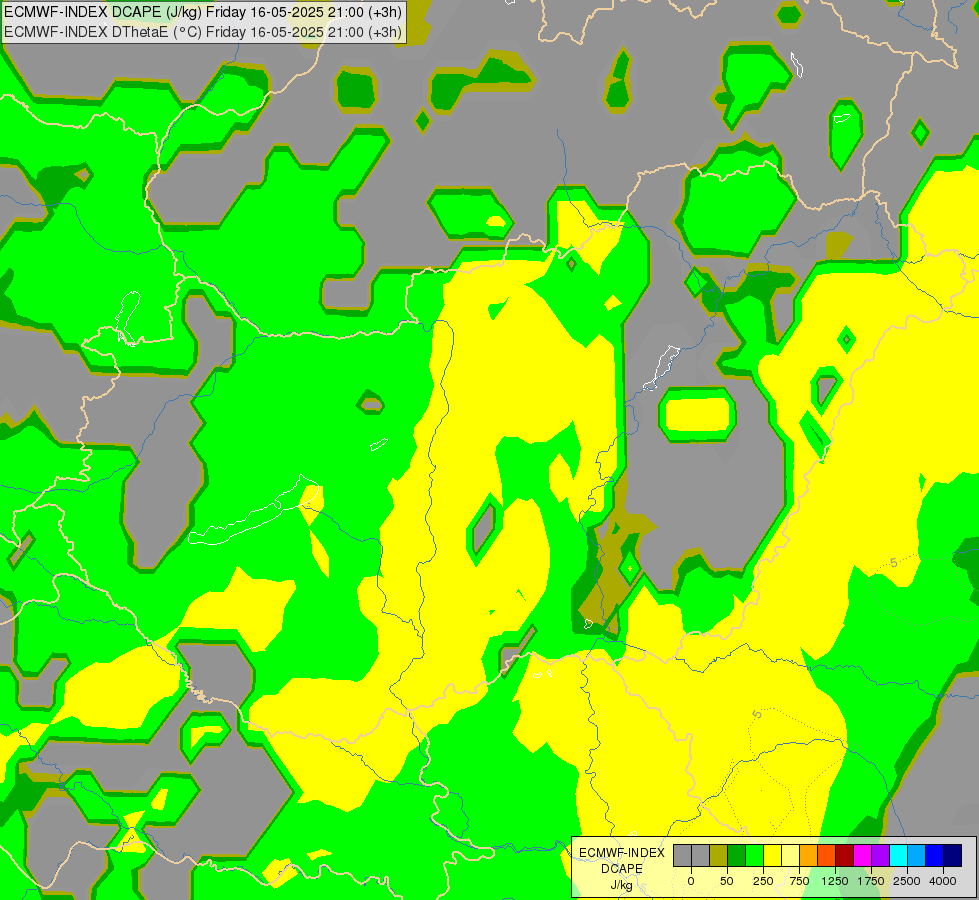Click the legend value 2500

click(907, 881)
